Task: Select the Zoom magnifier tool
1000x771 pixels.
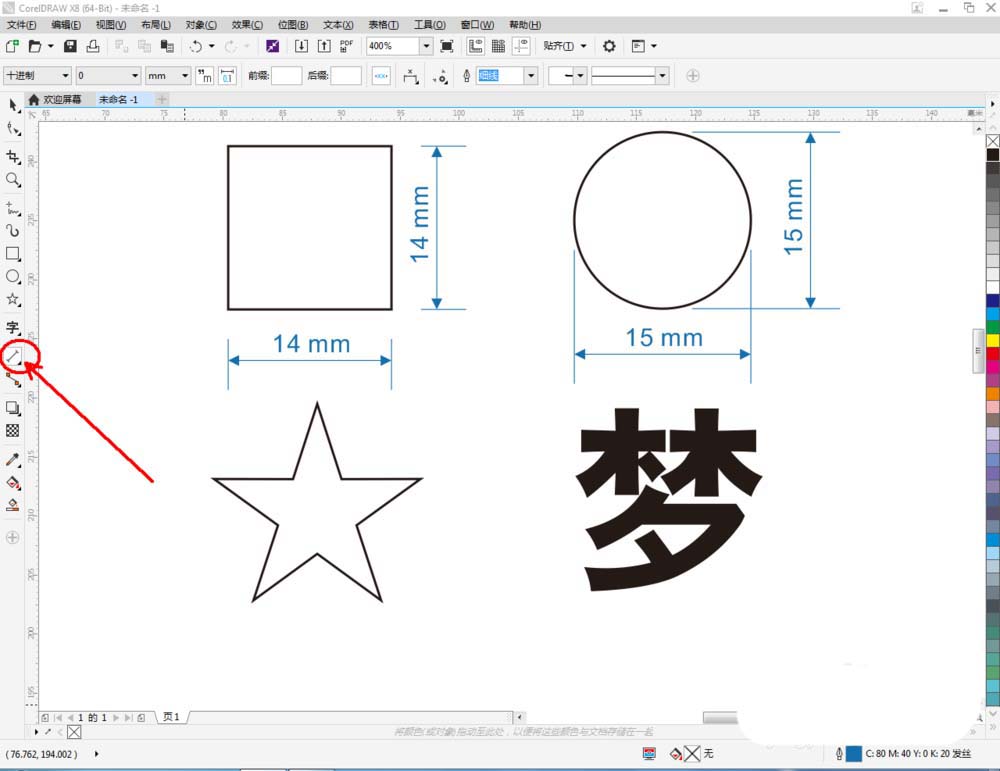Action: (13, 180)
